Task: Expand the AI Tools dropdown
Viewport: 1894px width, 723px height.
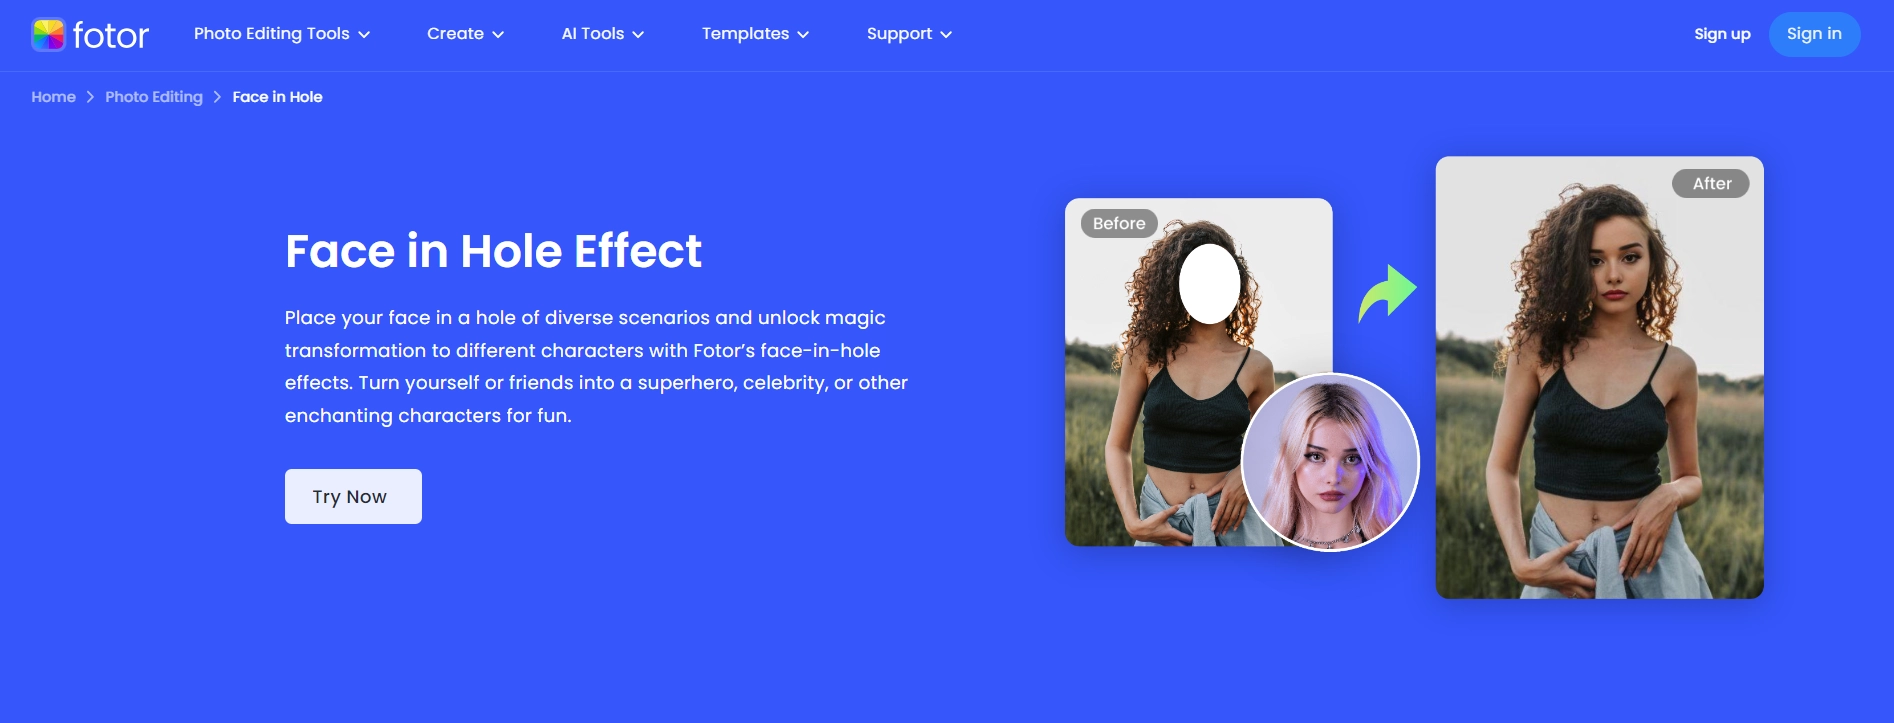Action: [603, 34]
